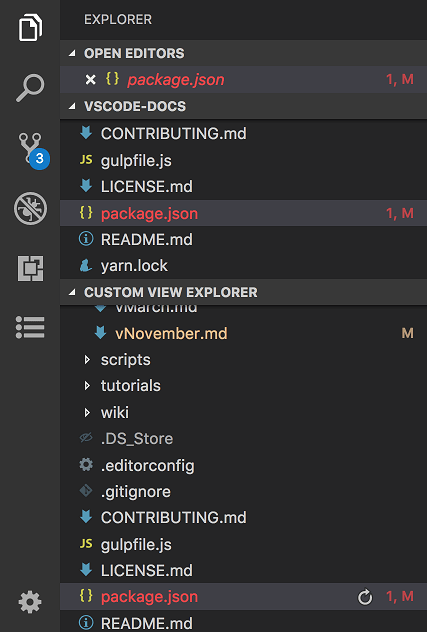The height and width of the screenshot is (632, 427).
Task: Click the refresh icon on package.json row
Action: click(365, 597)
